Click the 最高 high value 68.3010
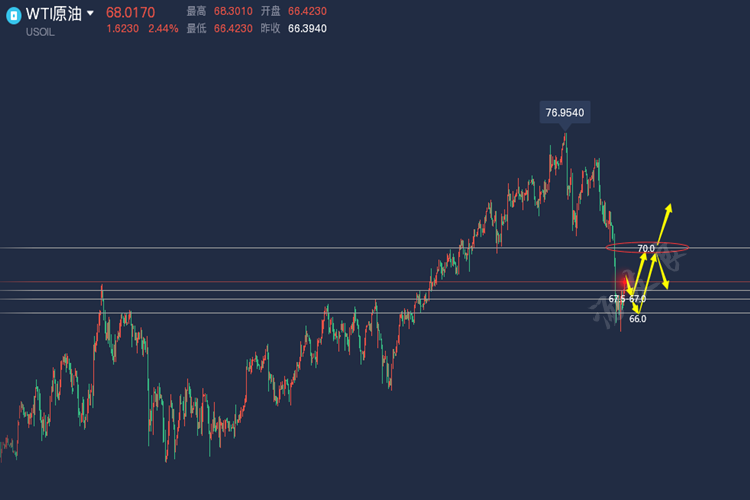This screenshot has height=500, width=750. 233,11
